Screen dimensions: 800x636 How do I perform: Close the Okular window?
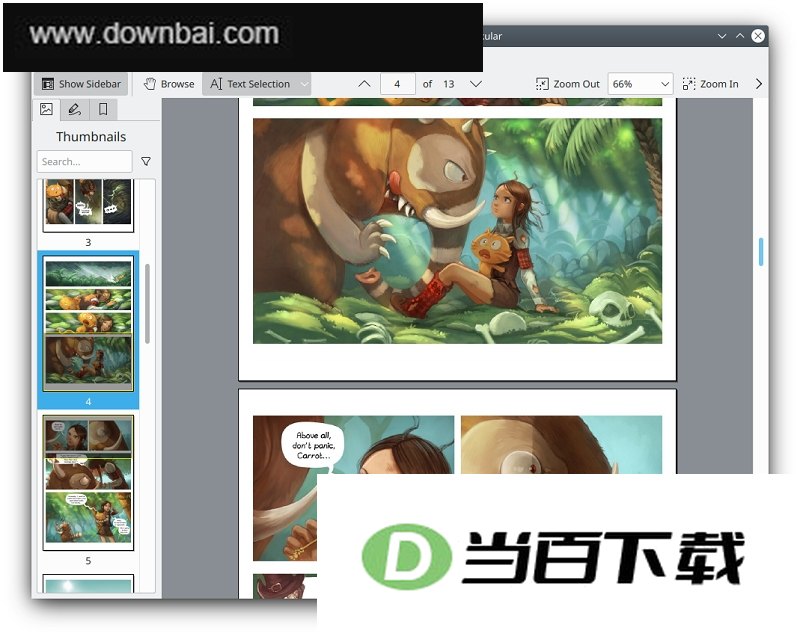(x=758, y=36)
